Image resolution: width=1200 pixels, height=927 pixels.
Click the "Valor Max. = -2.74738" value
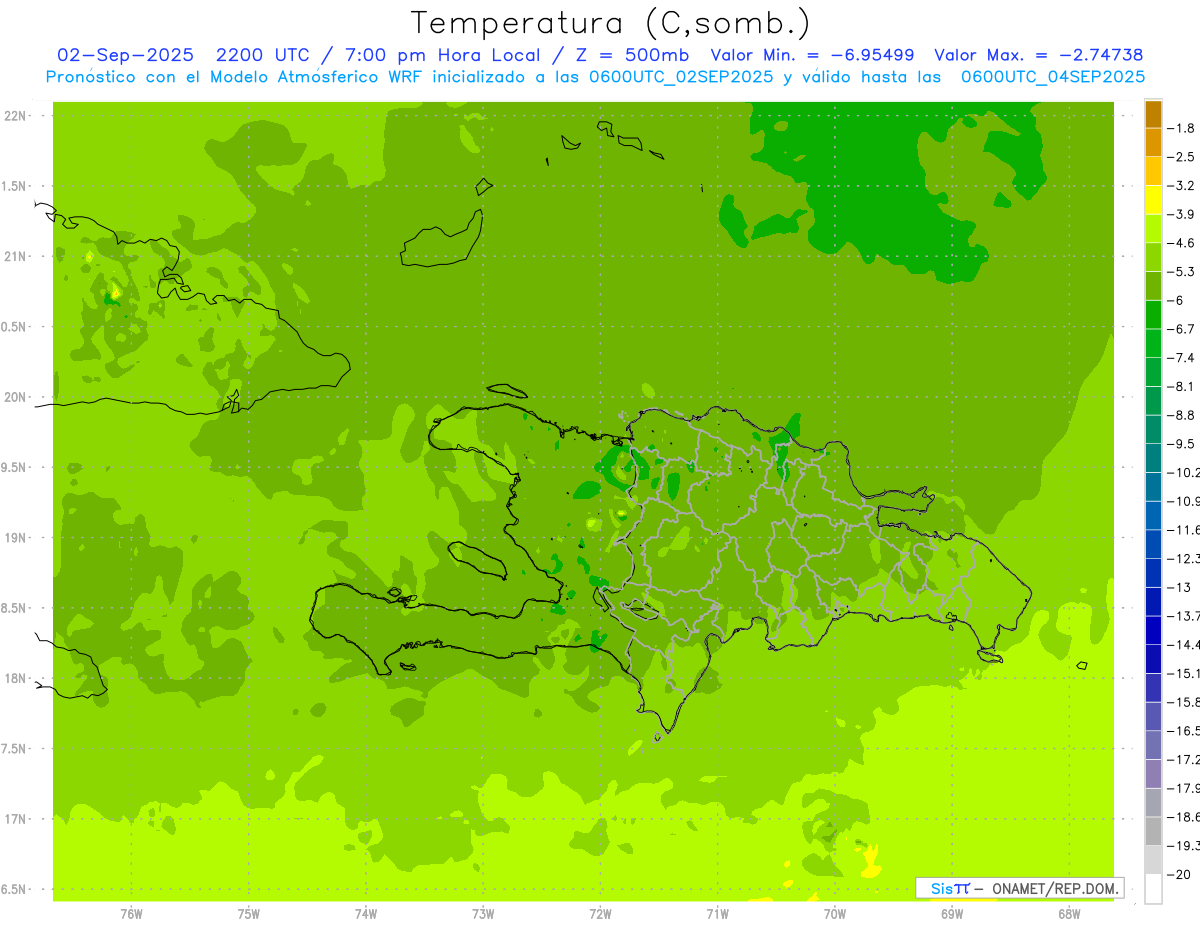point(1039,55)
